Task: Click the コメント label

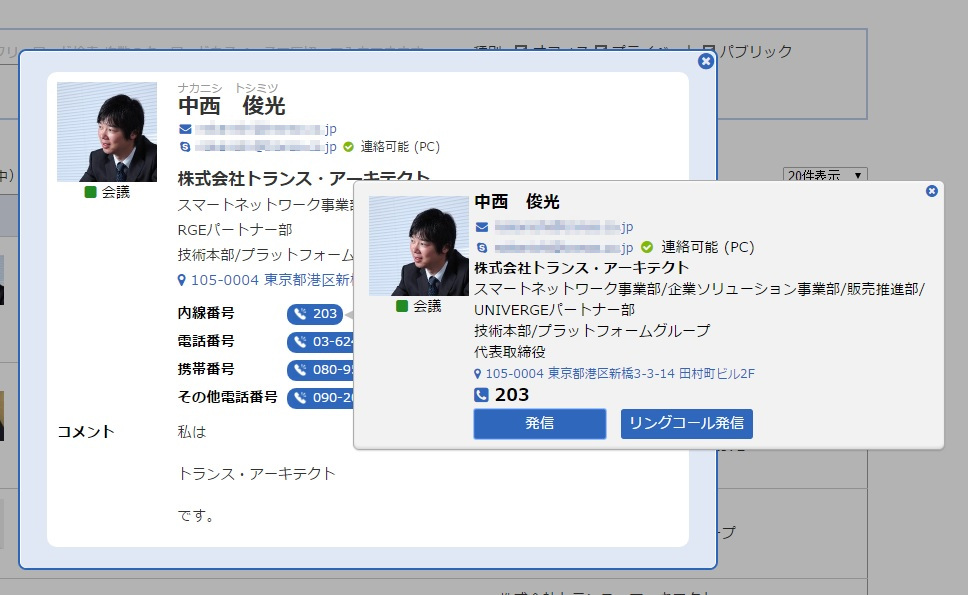Action: [x=86, y=431]
